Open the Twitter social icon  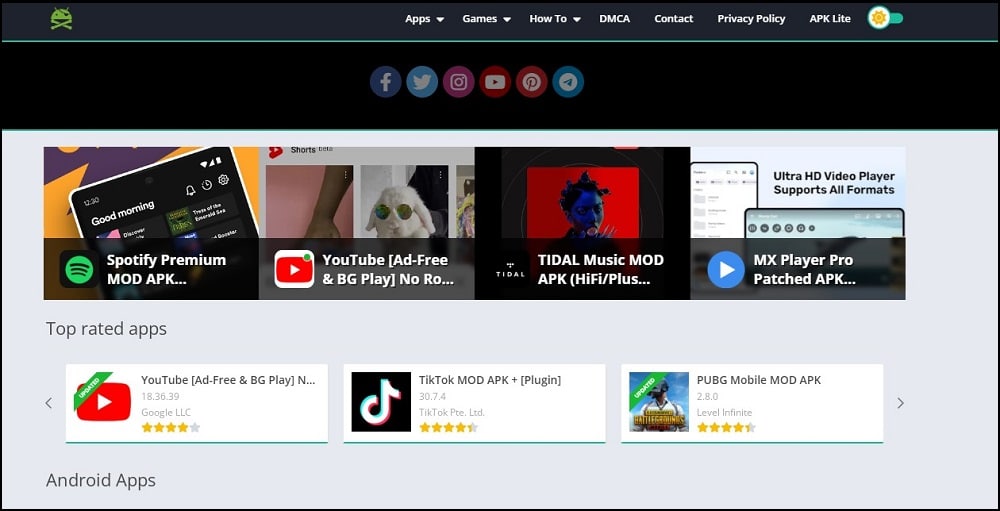pyautogui.click(x=422, y=82)
